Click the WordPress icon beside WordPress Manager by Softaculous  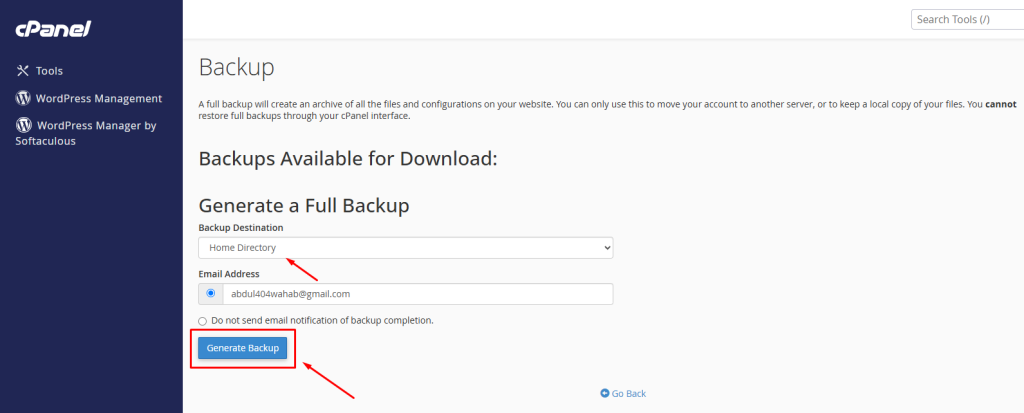23,126
